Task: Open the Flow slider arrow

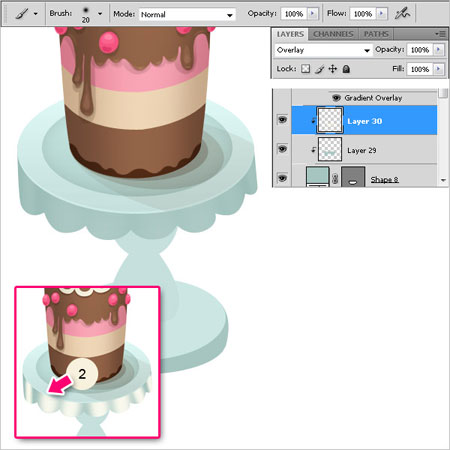Action: [381, 14]
